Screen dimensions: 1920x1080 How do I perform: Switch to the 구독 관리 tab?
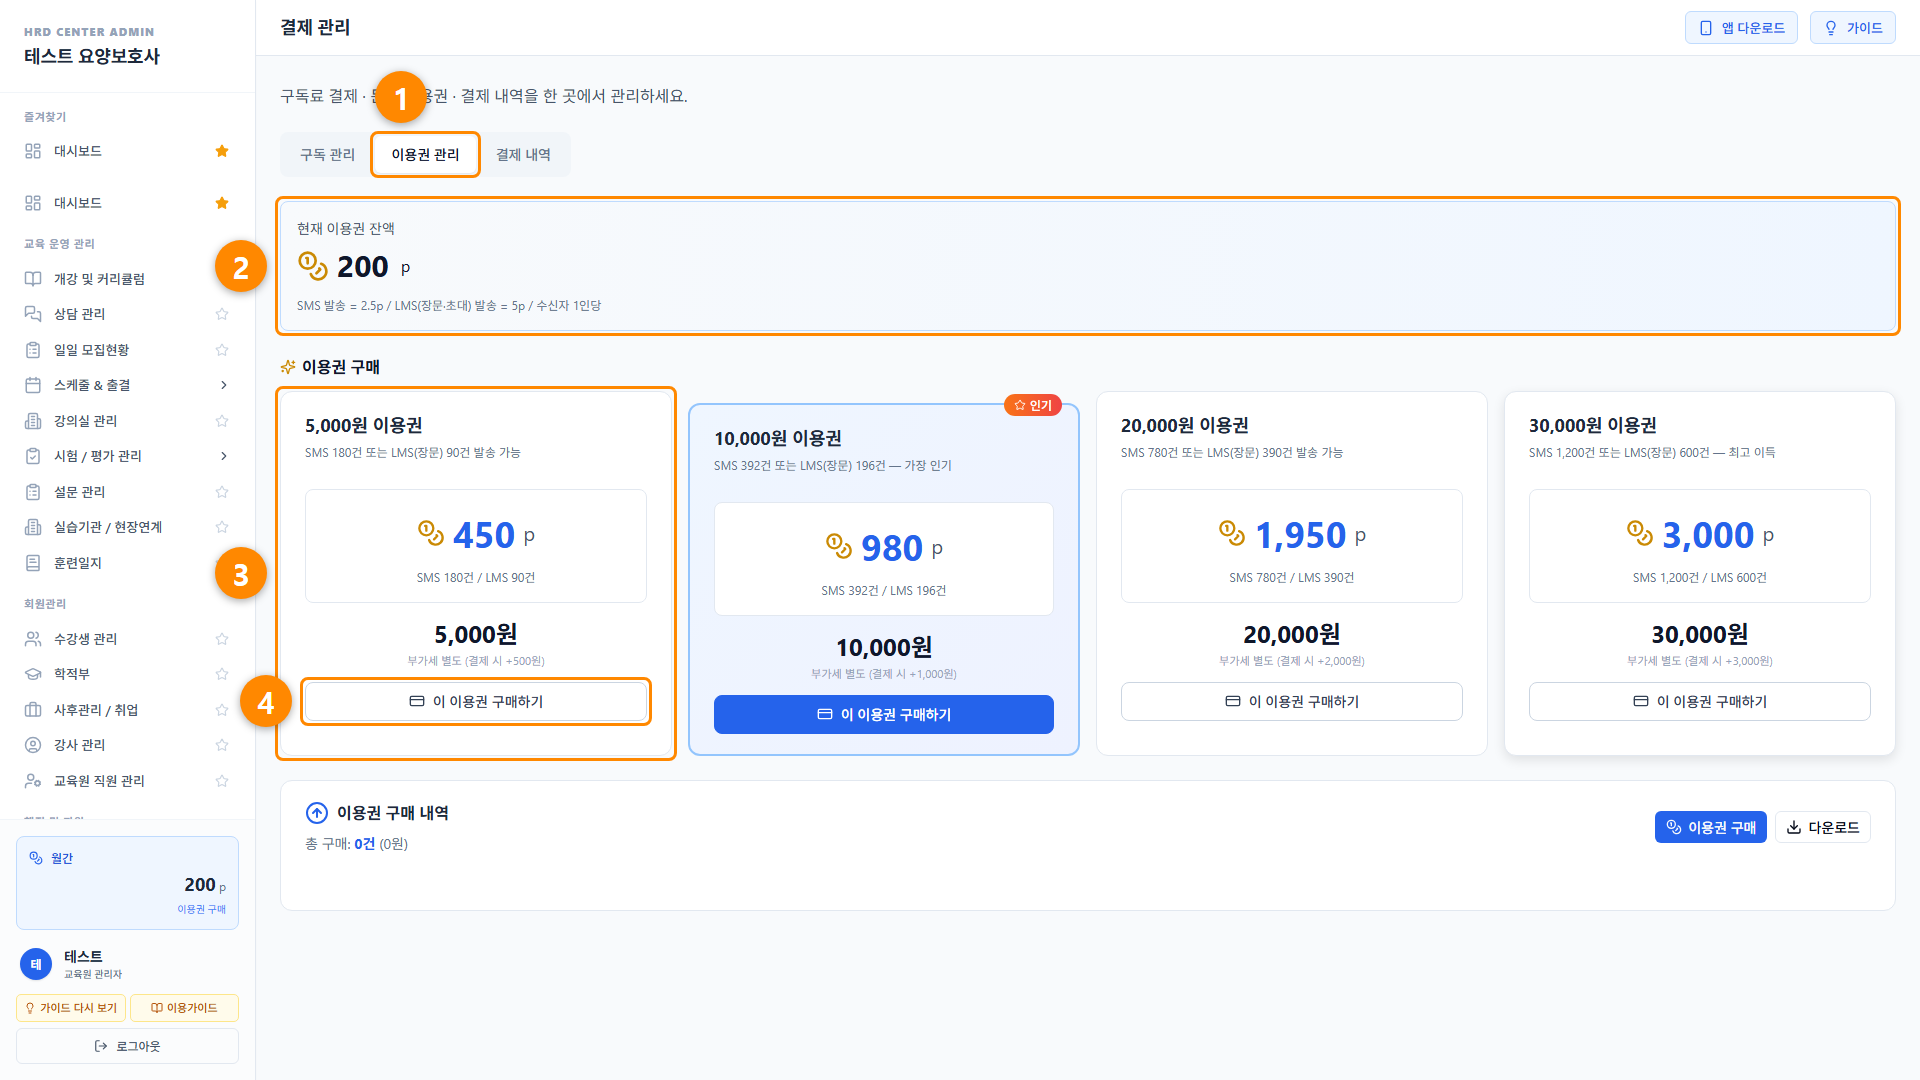tap(327, 155)
